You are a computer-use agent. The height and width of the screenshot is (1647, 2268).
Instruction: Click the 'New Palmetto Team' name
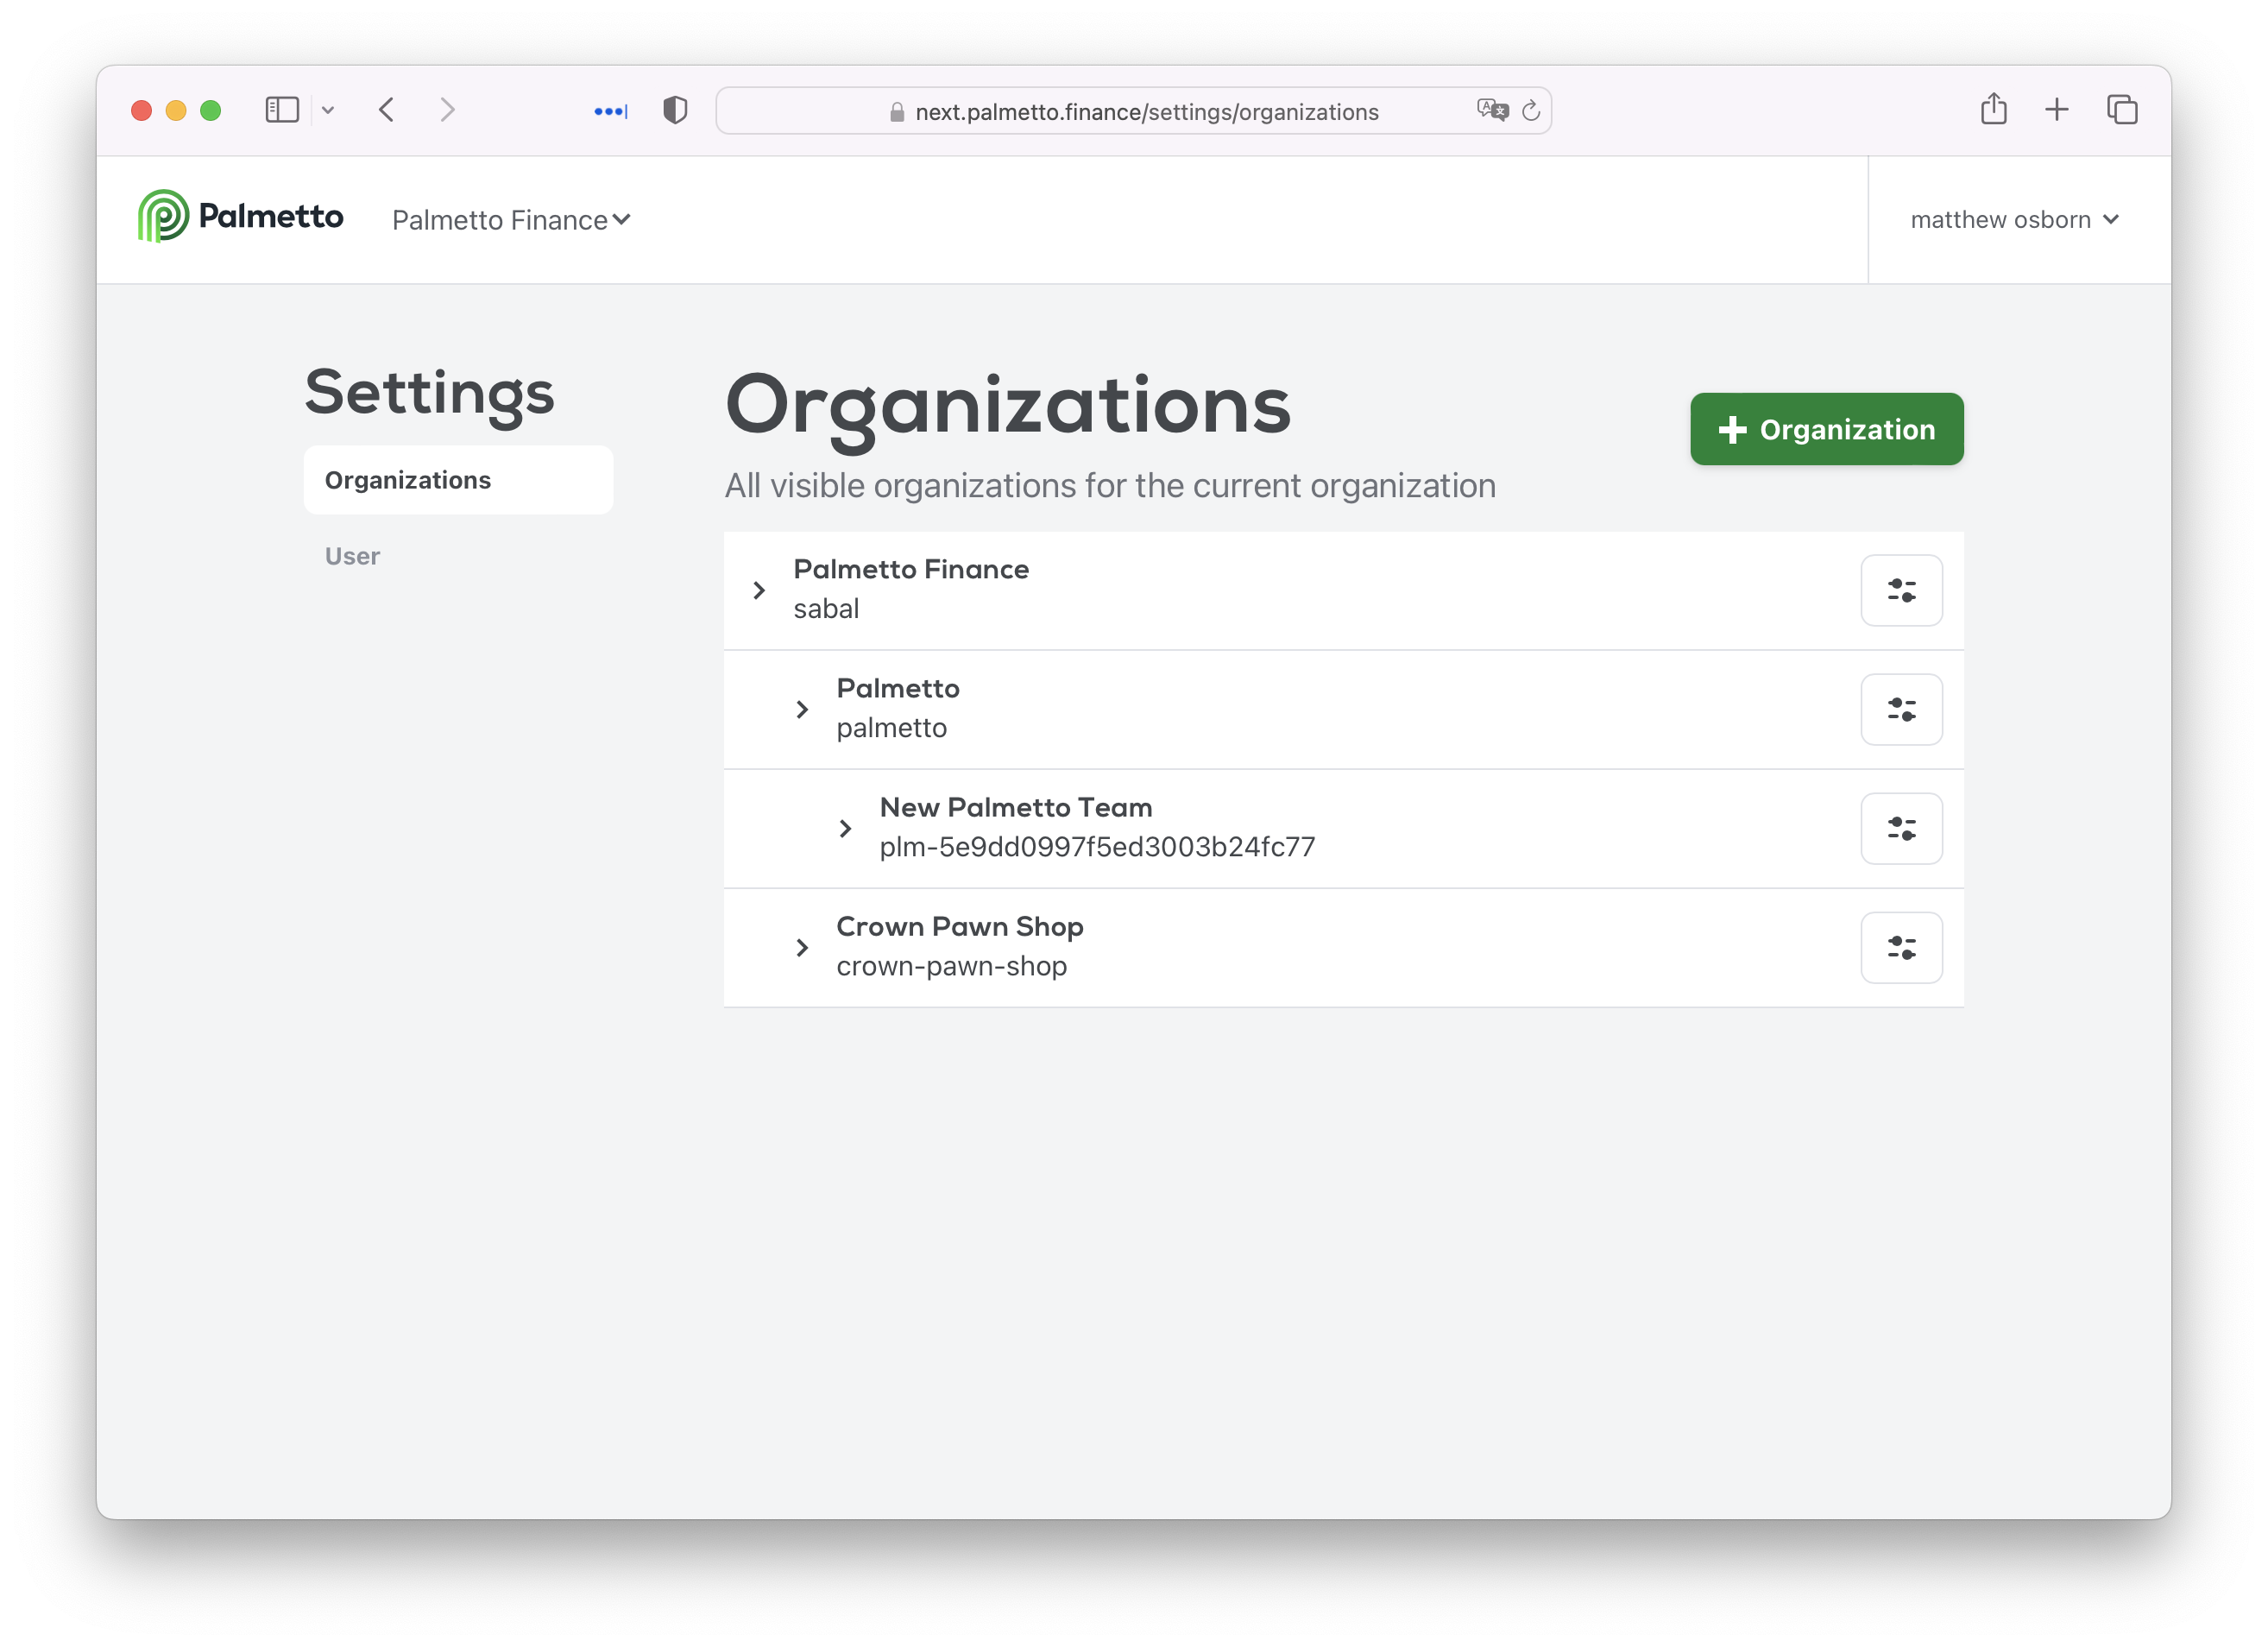click(x=1015, y=807)
